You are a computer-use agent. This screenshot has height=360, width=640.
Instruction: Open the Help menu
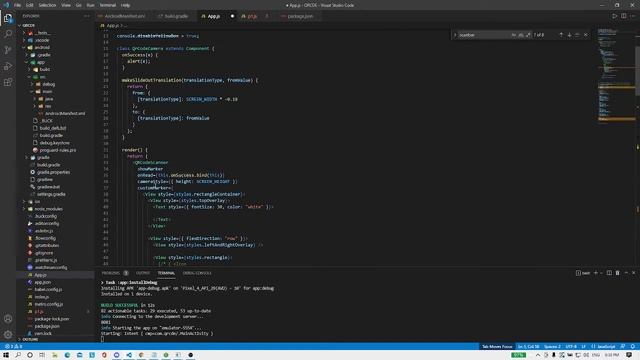pyautogui.click(x=125, y=5)
